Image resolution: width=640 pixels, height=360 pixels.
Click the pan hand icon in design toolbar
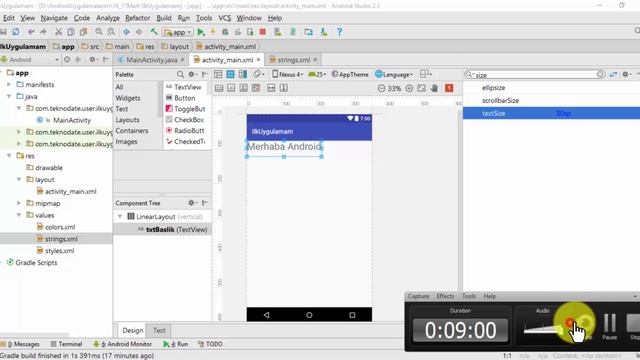tap(435, 88)
